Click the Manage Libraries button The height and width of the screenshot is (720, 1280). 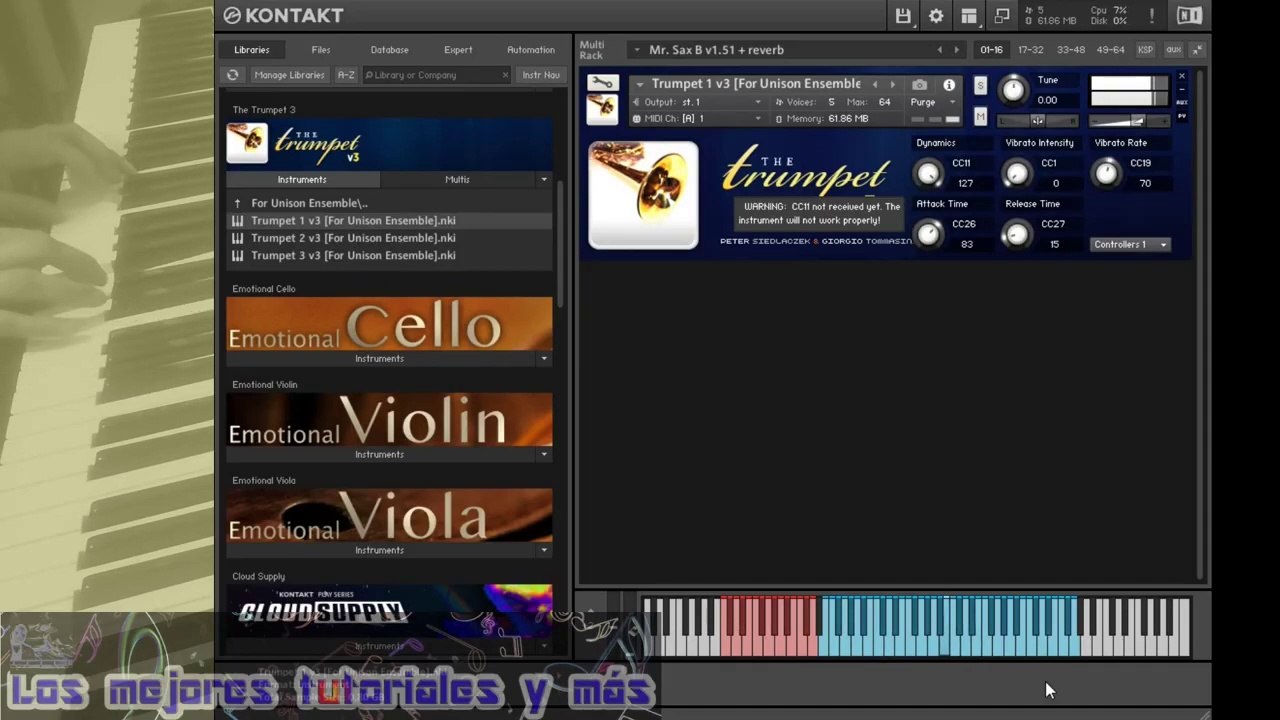[x=289, y=75]
